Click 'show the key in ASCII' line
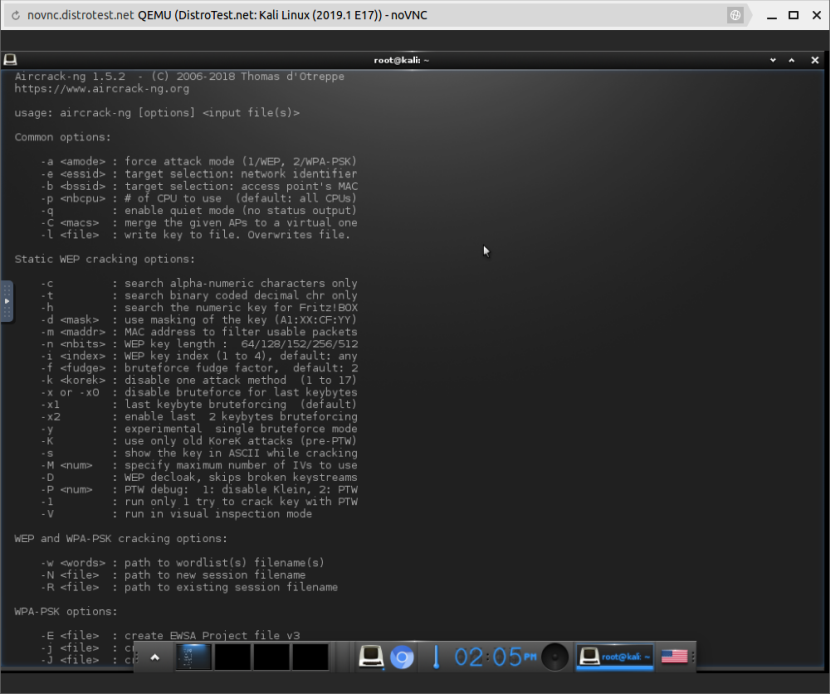Viewport: 830px width, 694px height. coord(199,453)
